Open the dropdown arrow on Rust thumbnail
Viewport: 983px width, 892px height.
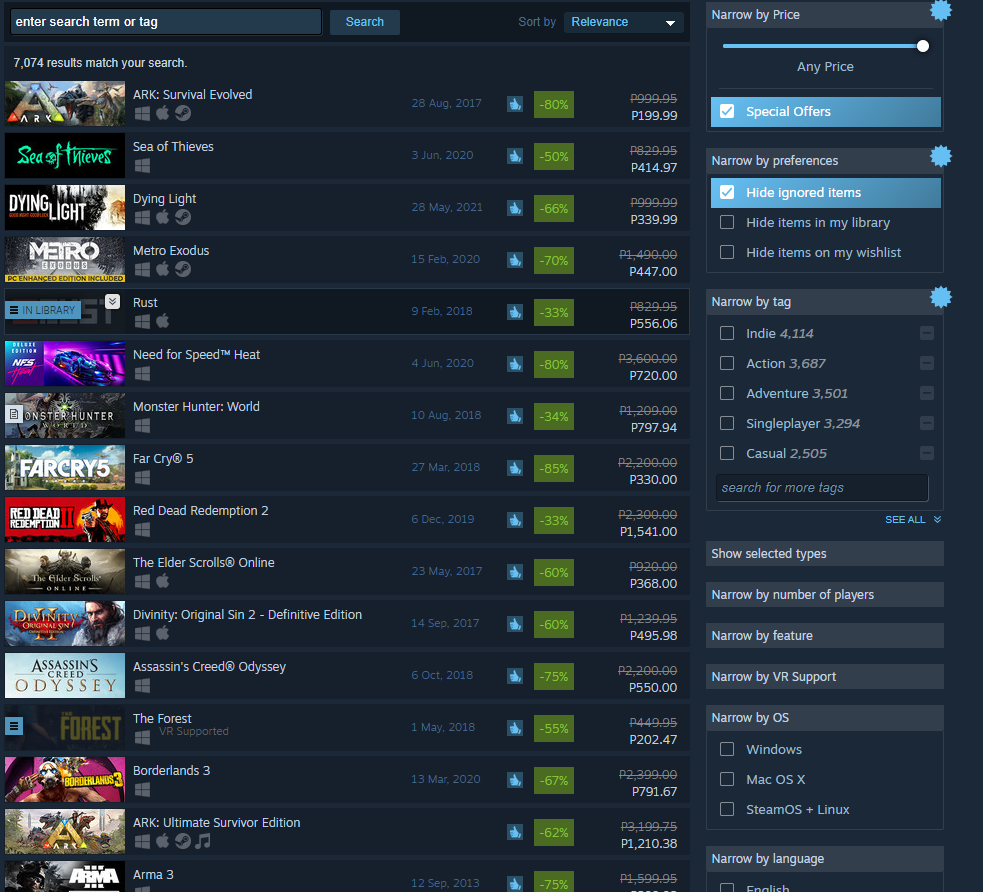tap(112, 302)
